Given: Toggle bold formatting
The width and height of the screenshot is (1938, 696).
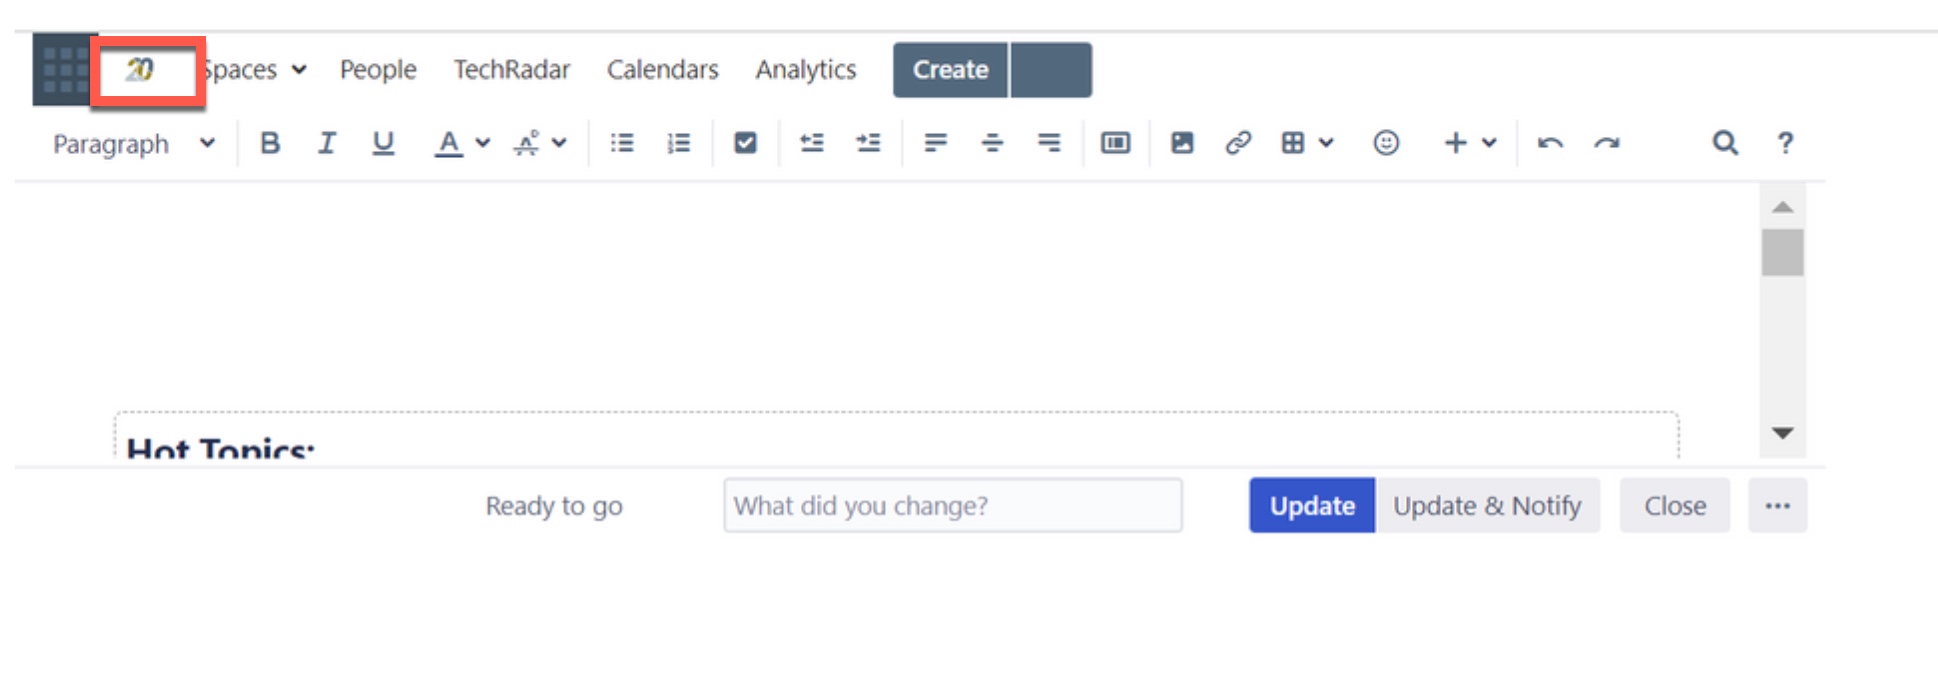Looking at the screenshot, I should click(x=269, y=143).
